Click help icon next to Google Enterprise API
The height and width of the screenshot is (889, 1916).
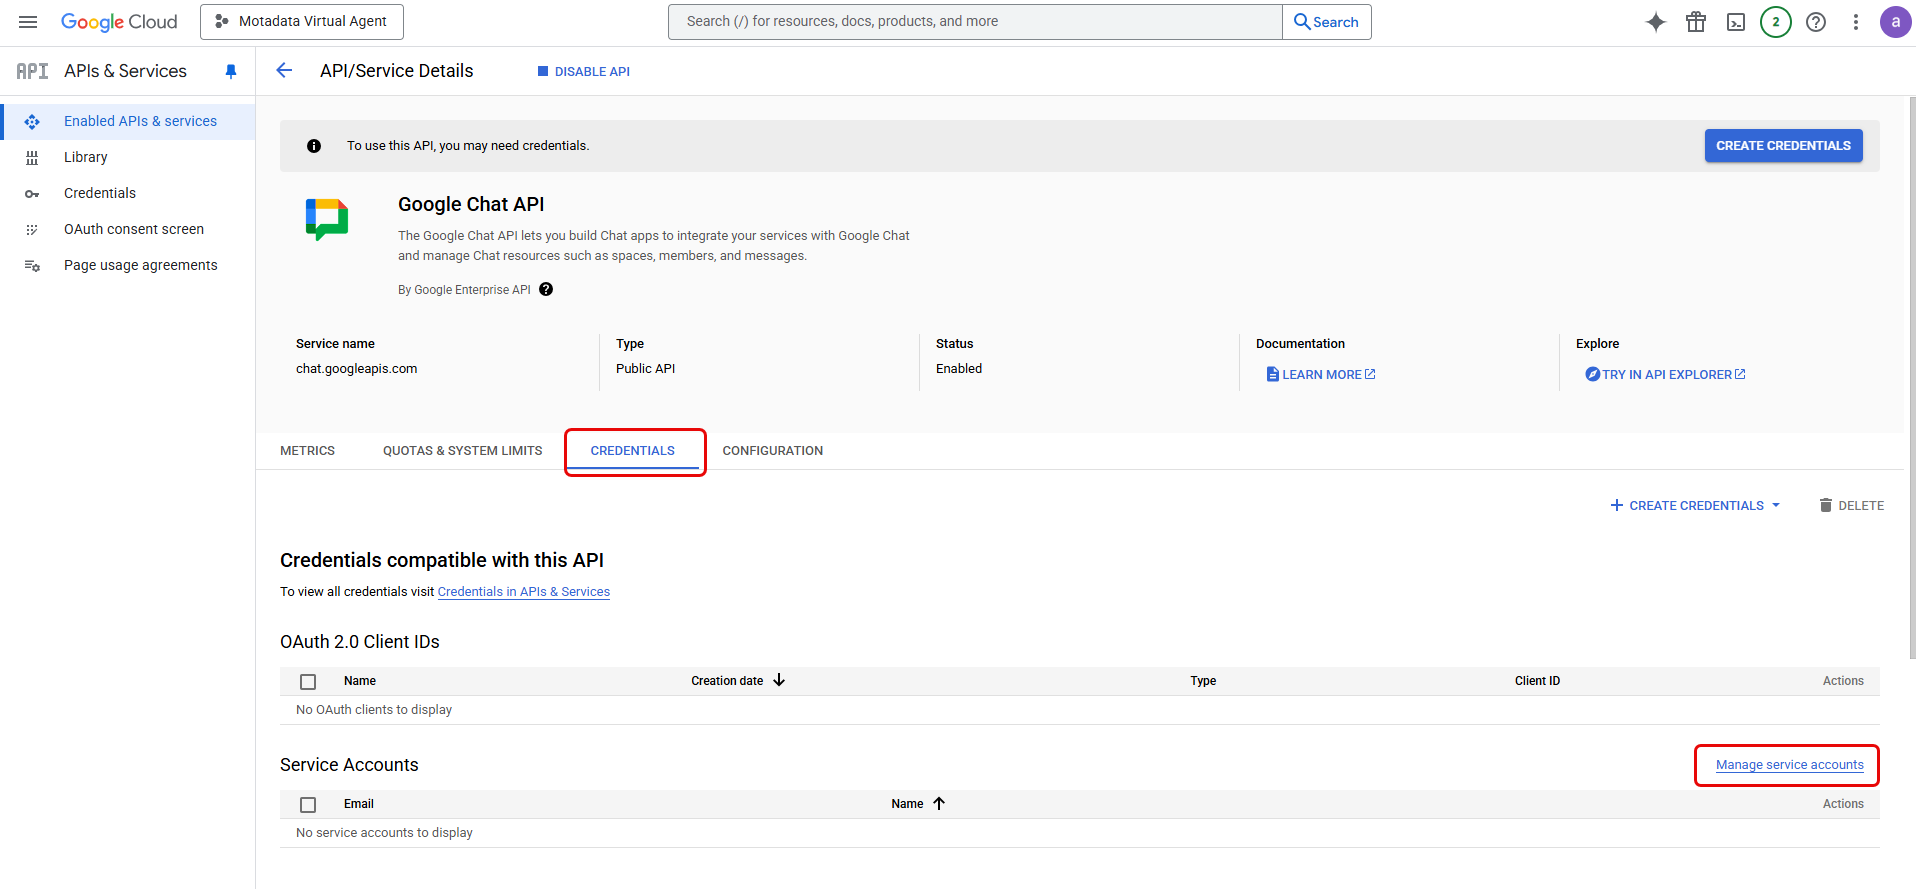(546, 289)
